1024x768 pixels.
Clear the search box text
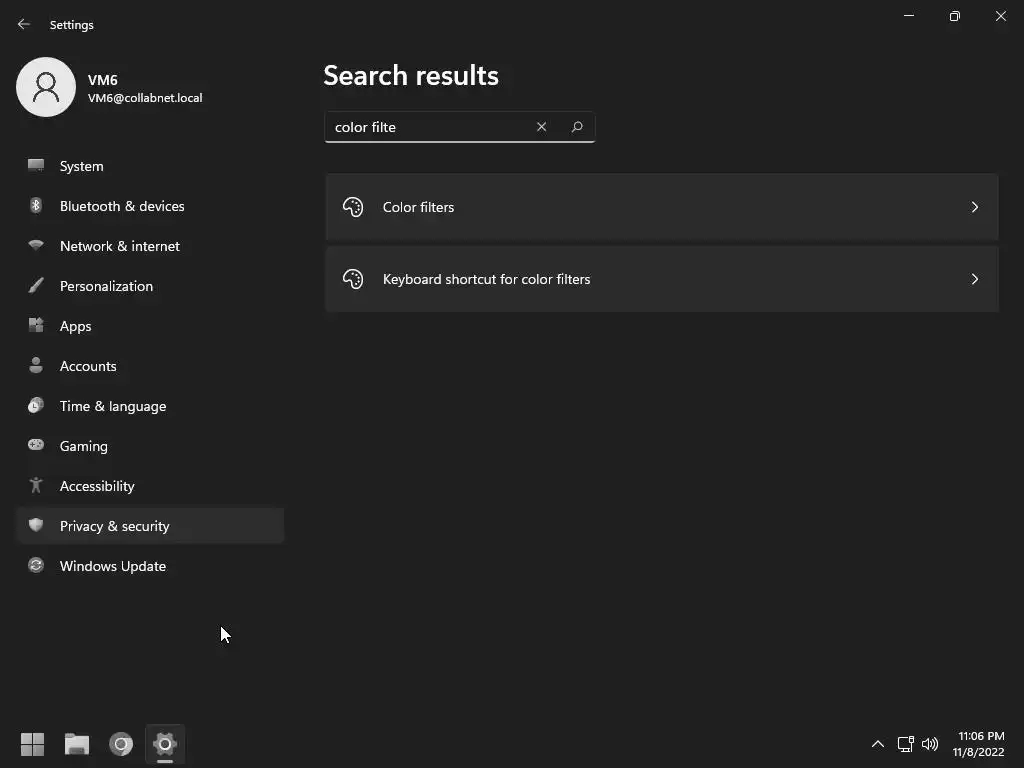541,127
